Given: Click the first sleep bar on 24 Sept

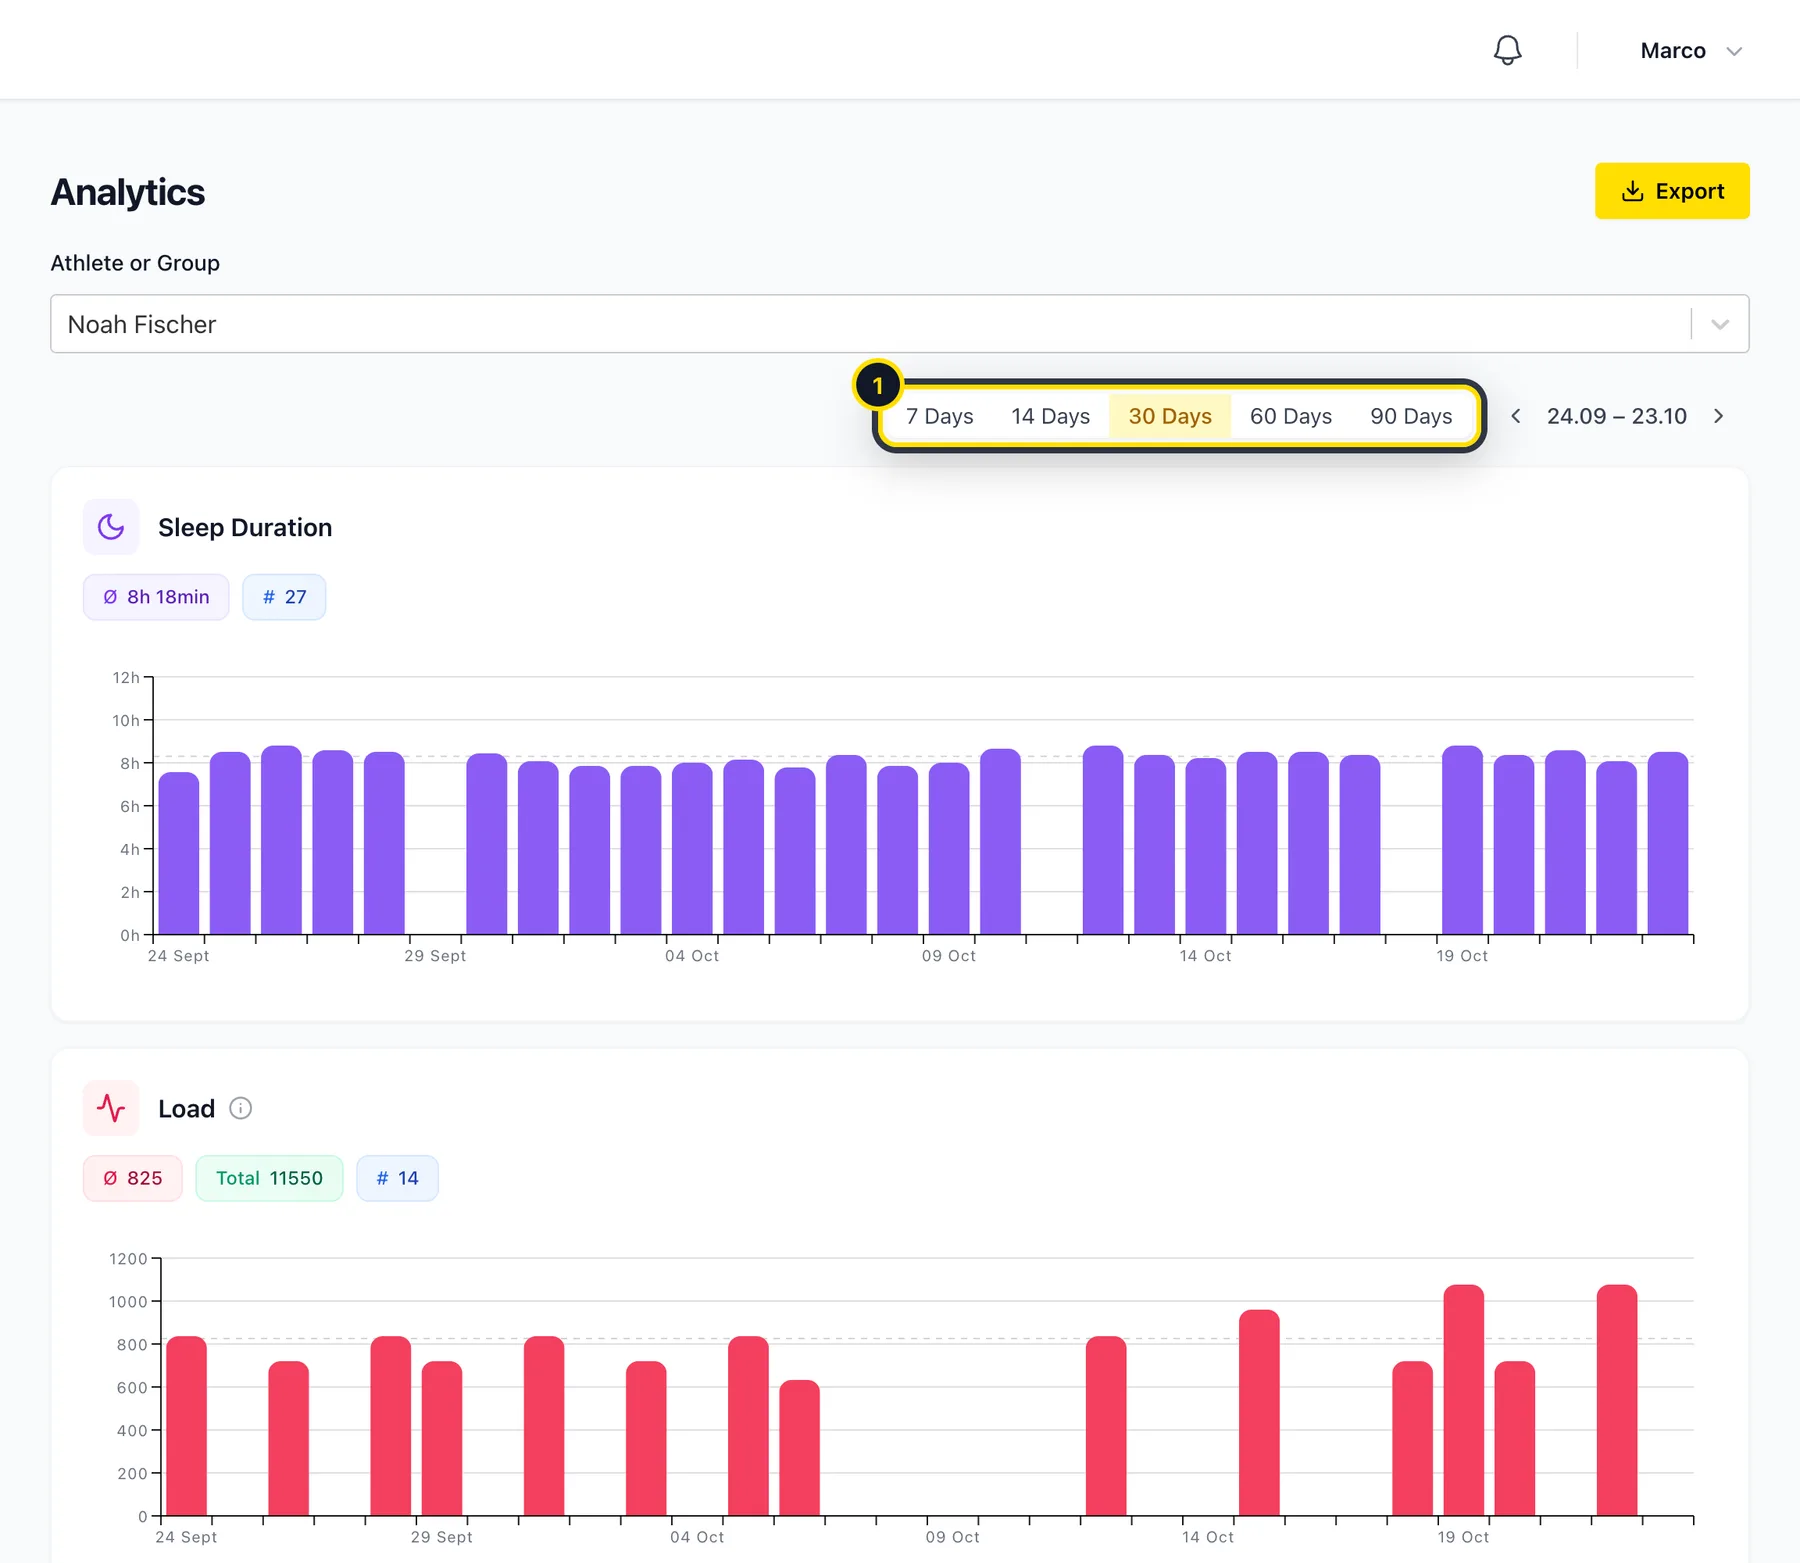Looking at the screenshot, I should click(x=179, y=853).
